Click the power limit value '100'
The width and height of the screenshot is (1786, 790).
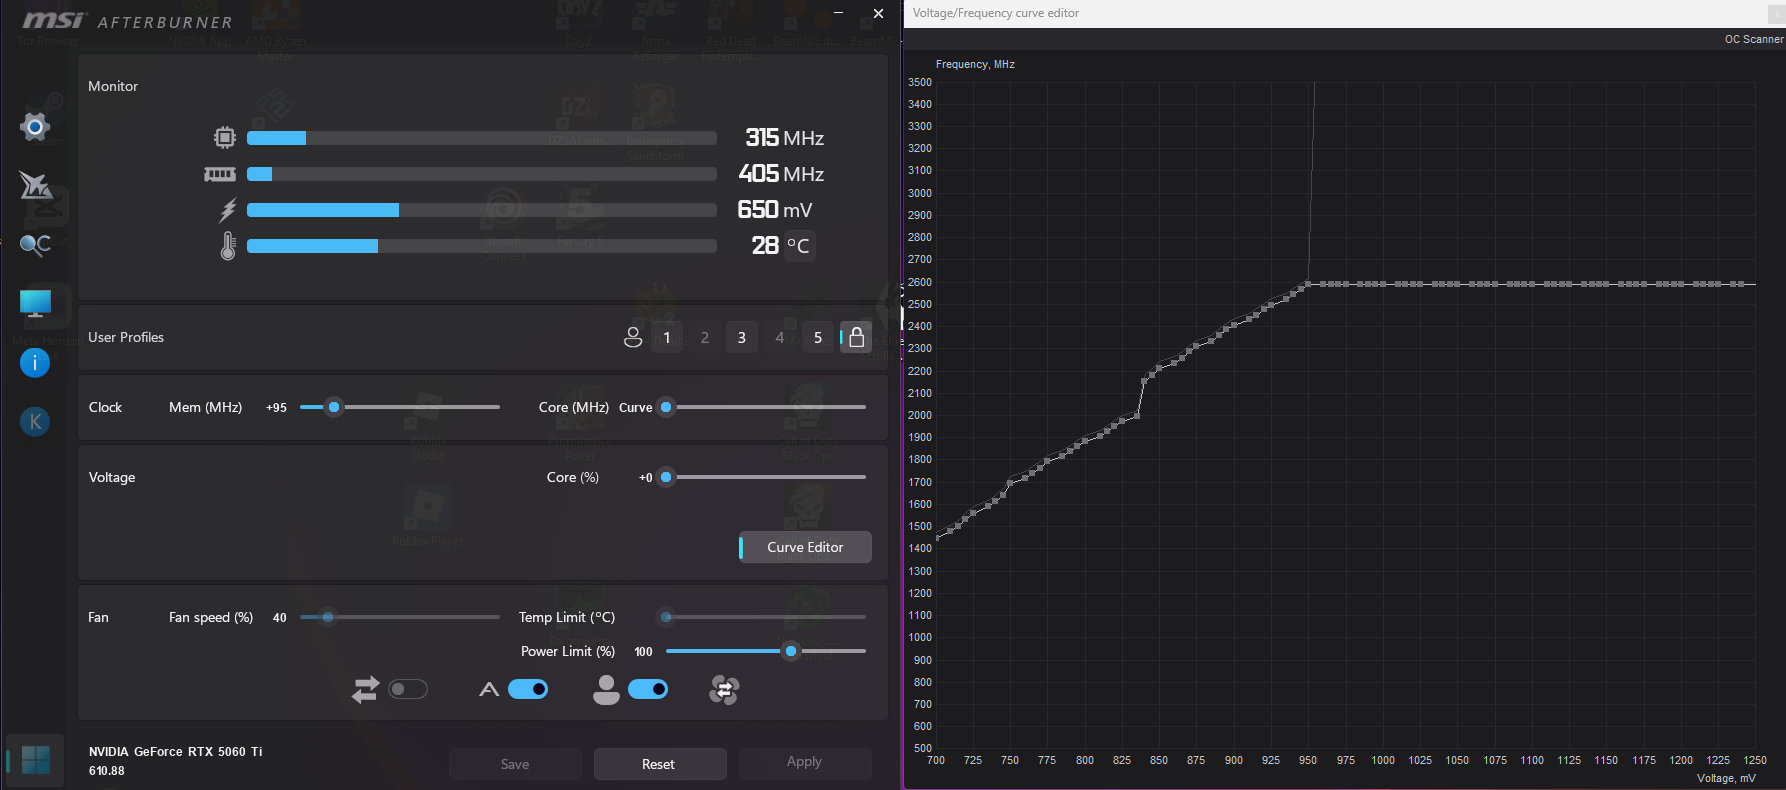coord(643,652)
